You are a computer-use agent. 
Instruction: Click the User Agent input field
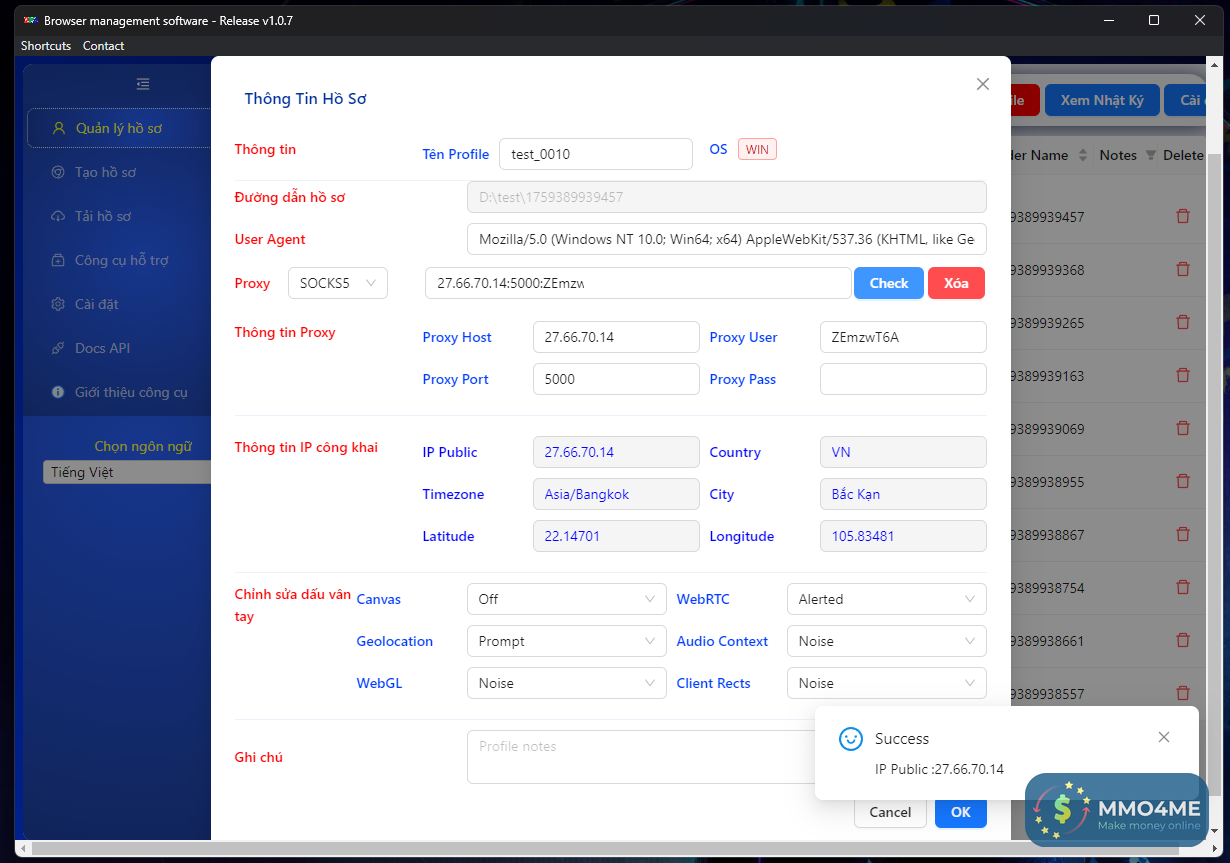pyautogui.click(x=727, y=239)
